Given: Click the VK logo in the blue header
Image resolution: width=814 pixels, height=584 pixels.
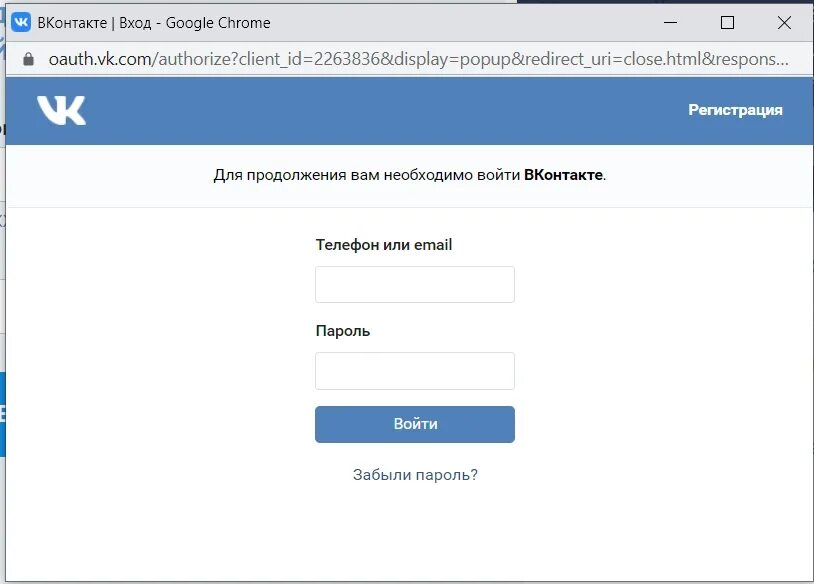Looking at the screenshot, I should tap(61, 110).
